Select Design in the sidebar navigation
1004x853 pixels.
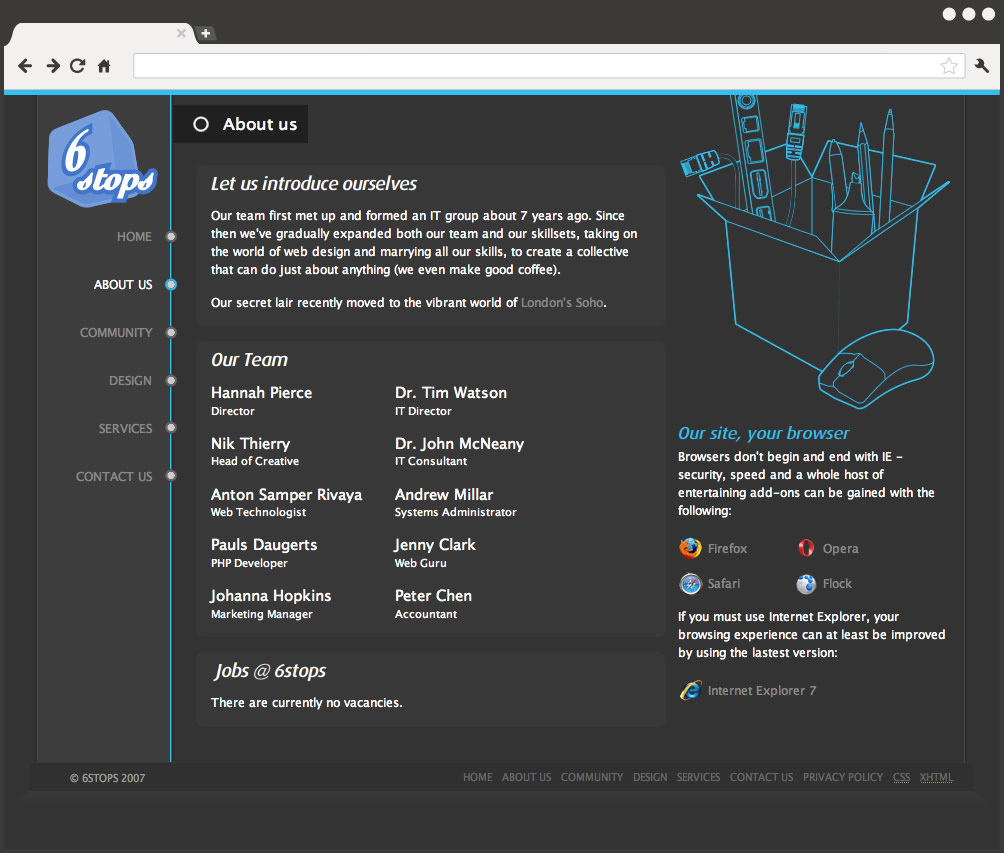tap(130, 381)
